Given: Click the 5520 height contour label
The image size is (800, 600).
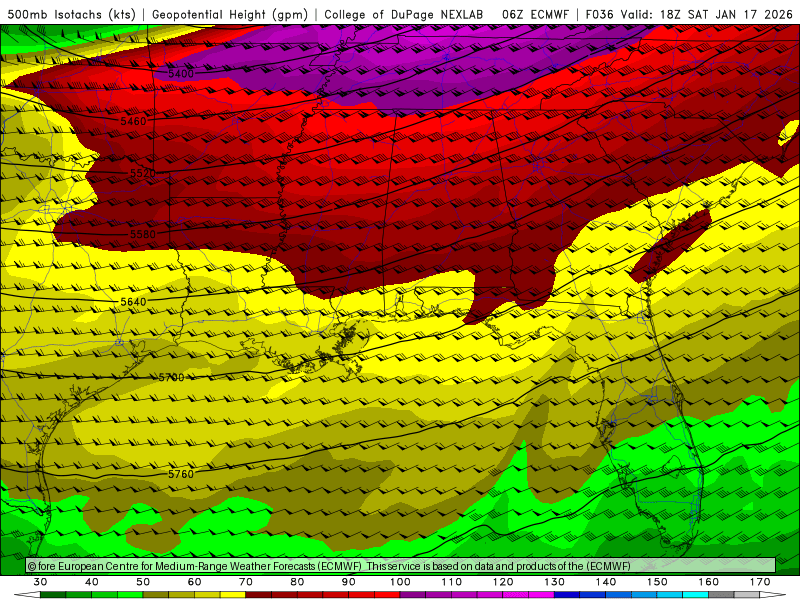Looking at the screenshot, I should [142, 173].
